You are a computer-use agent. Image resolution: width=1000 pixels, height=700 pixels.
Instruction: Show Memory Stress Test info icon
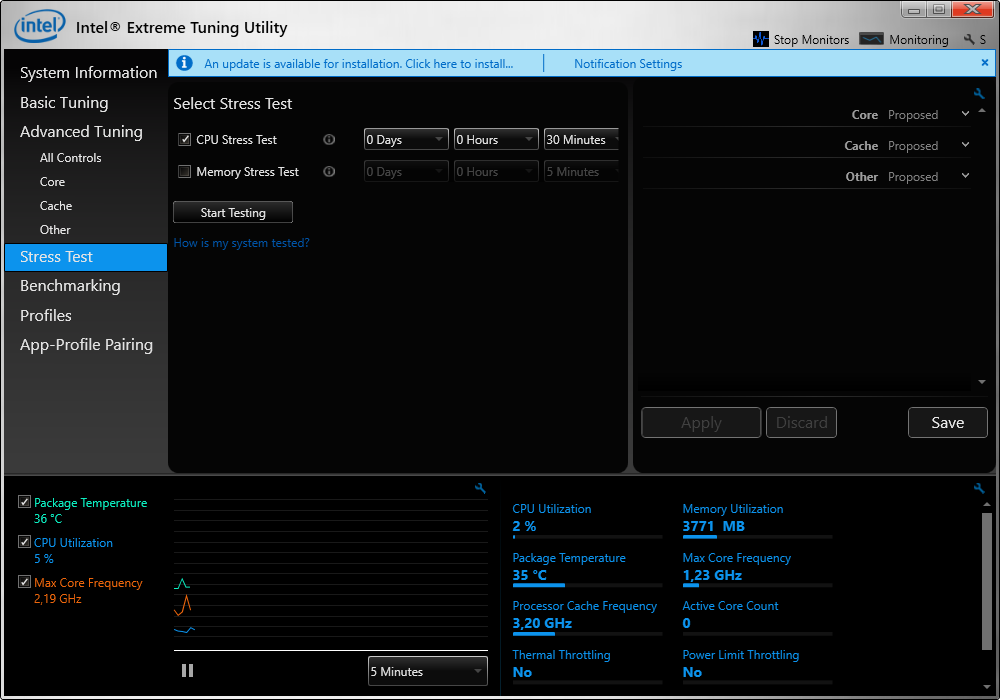(x=329, y=171)
